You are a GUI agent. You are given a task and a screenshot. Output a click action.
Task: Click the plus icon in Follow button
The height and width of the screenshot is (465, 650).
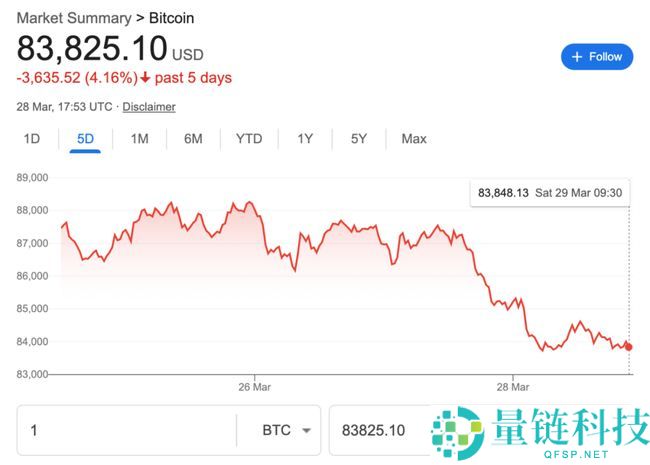[x=577, y=57]
